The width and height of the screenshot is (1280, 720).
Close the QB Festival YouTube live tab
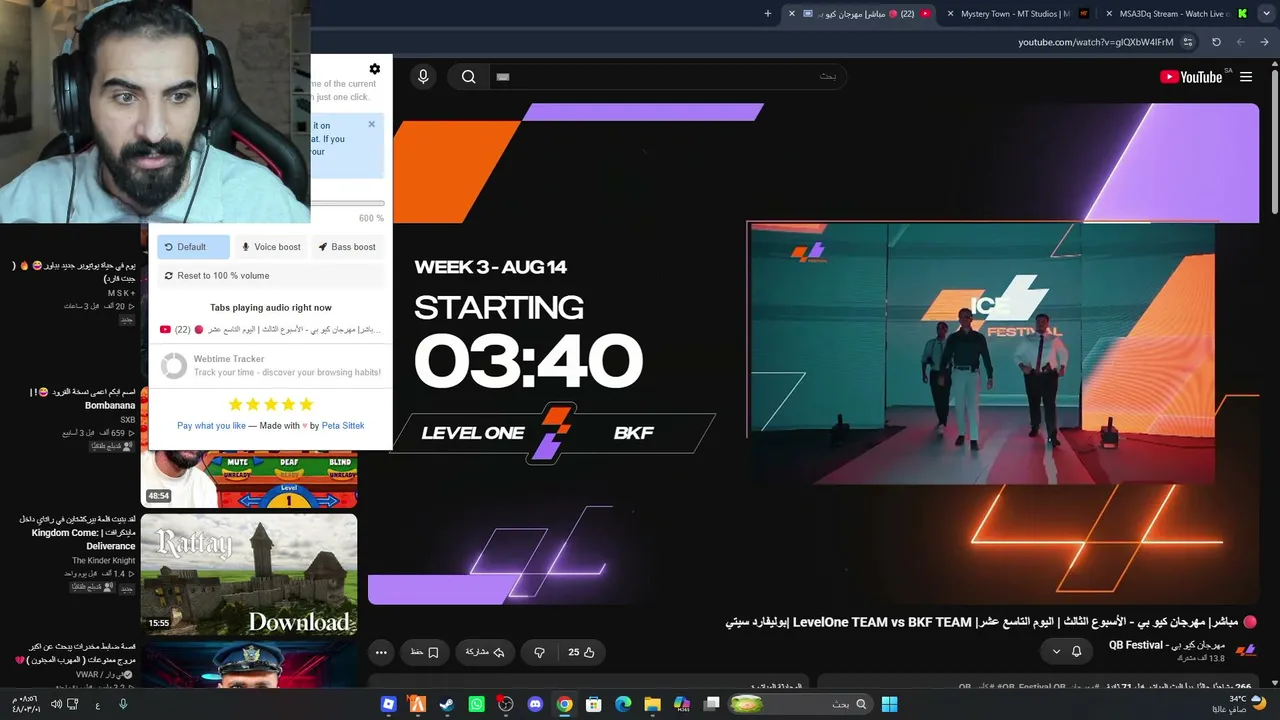(x=792, y=14)
